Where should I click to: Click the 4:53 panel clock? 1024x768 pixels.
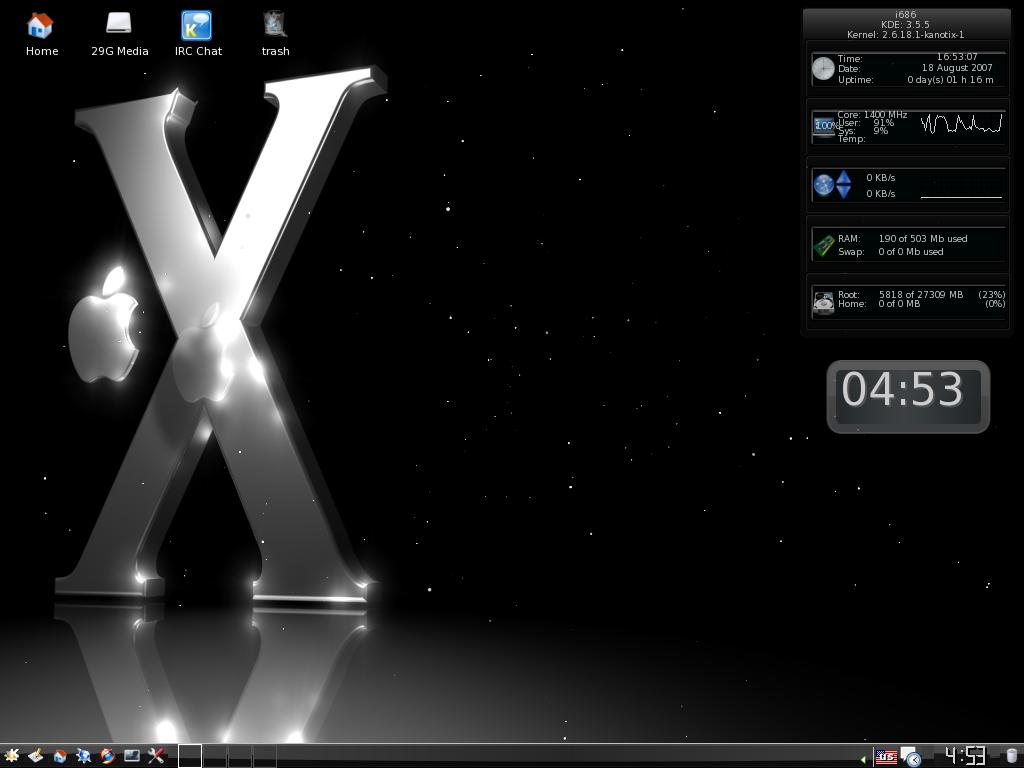(965, 756)
